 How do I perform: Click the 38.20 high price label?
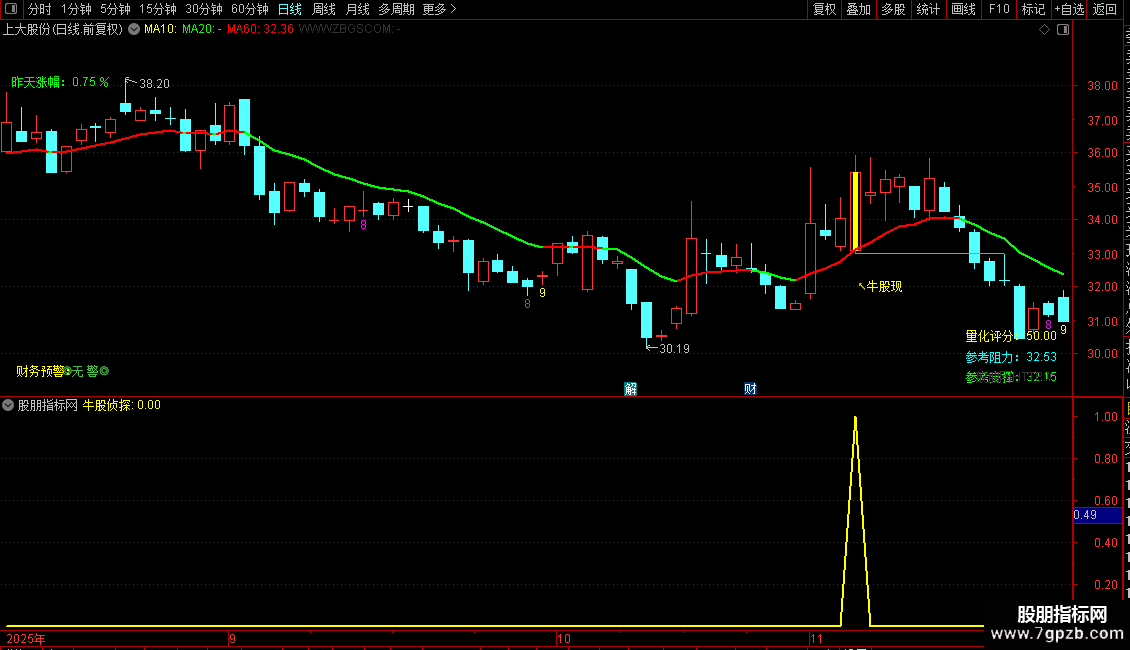[x=154, y=84]
